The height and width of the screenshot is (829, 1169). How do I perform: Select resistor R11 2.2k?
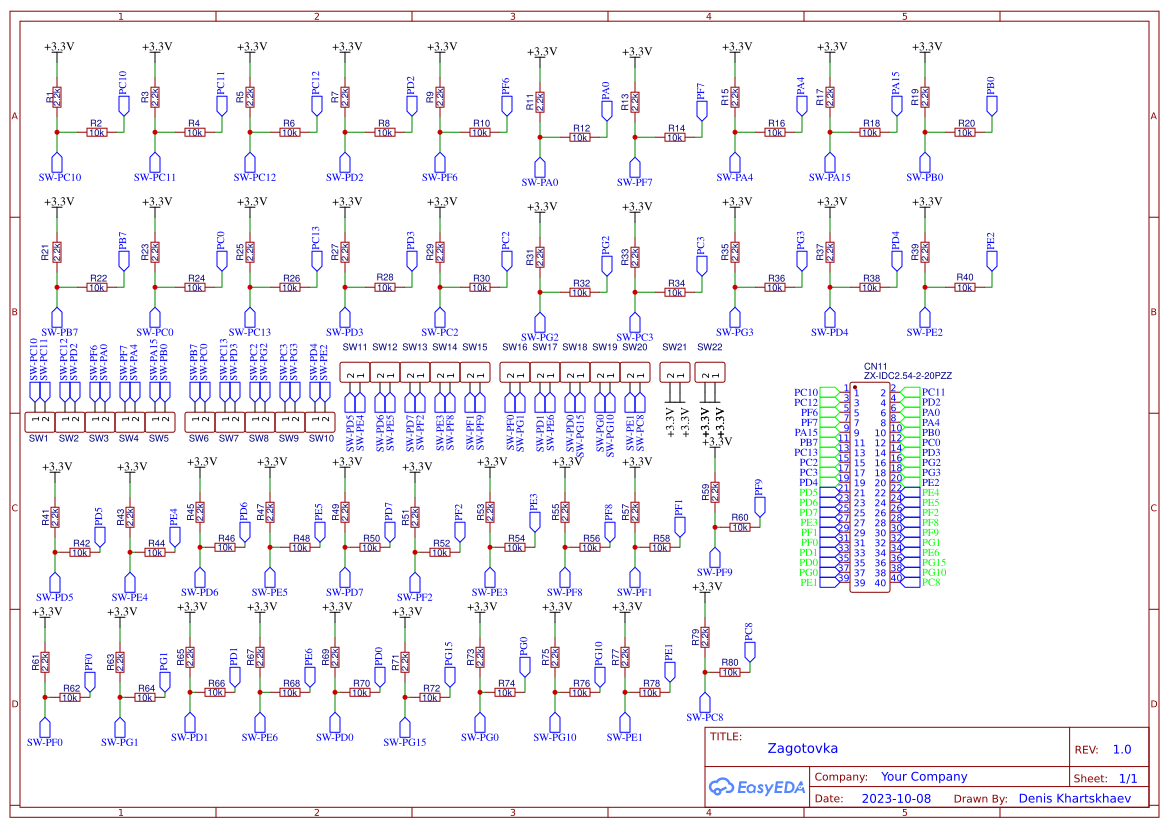pyautogui.click(x=540, y=102)
